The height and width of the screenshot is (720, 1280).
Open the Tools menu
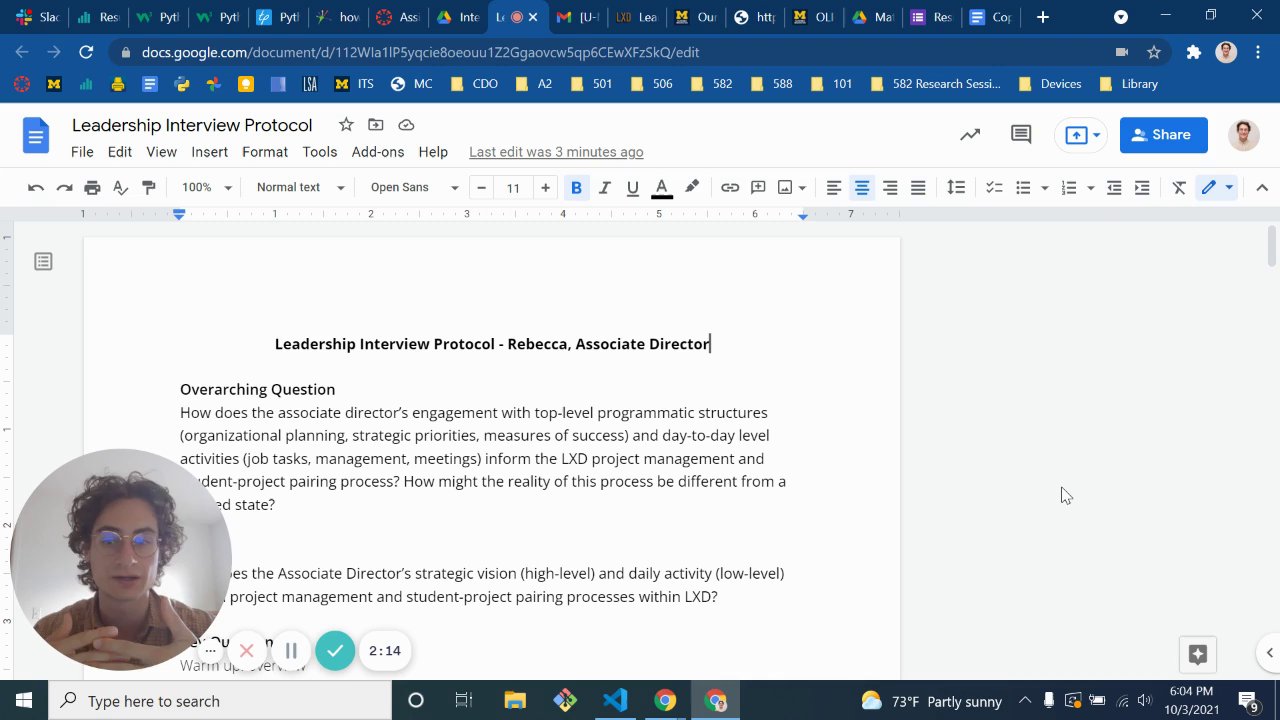coord(320,152)
